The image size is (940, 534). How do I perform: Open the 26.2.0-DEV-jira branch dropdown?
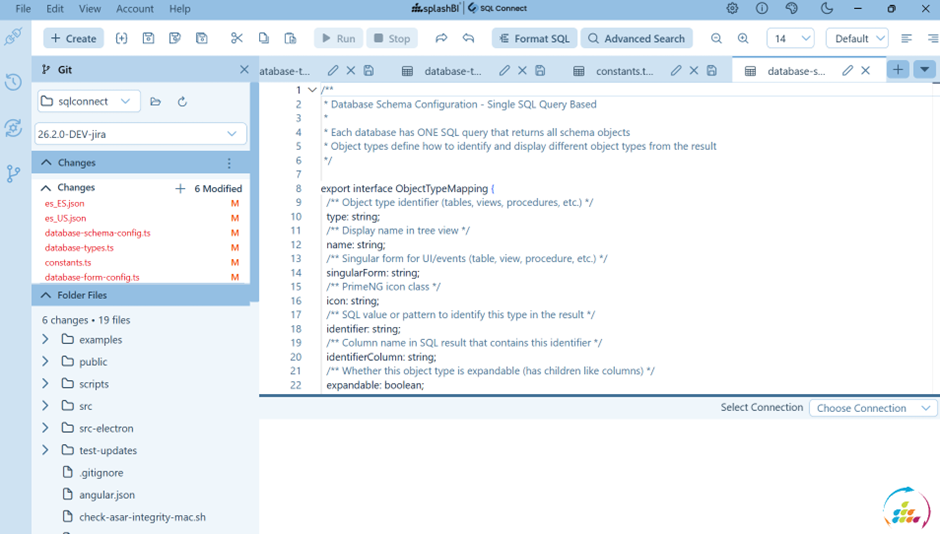141,133
